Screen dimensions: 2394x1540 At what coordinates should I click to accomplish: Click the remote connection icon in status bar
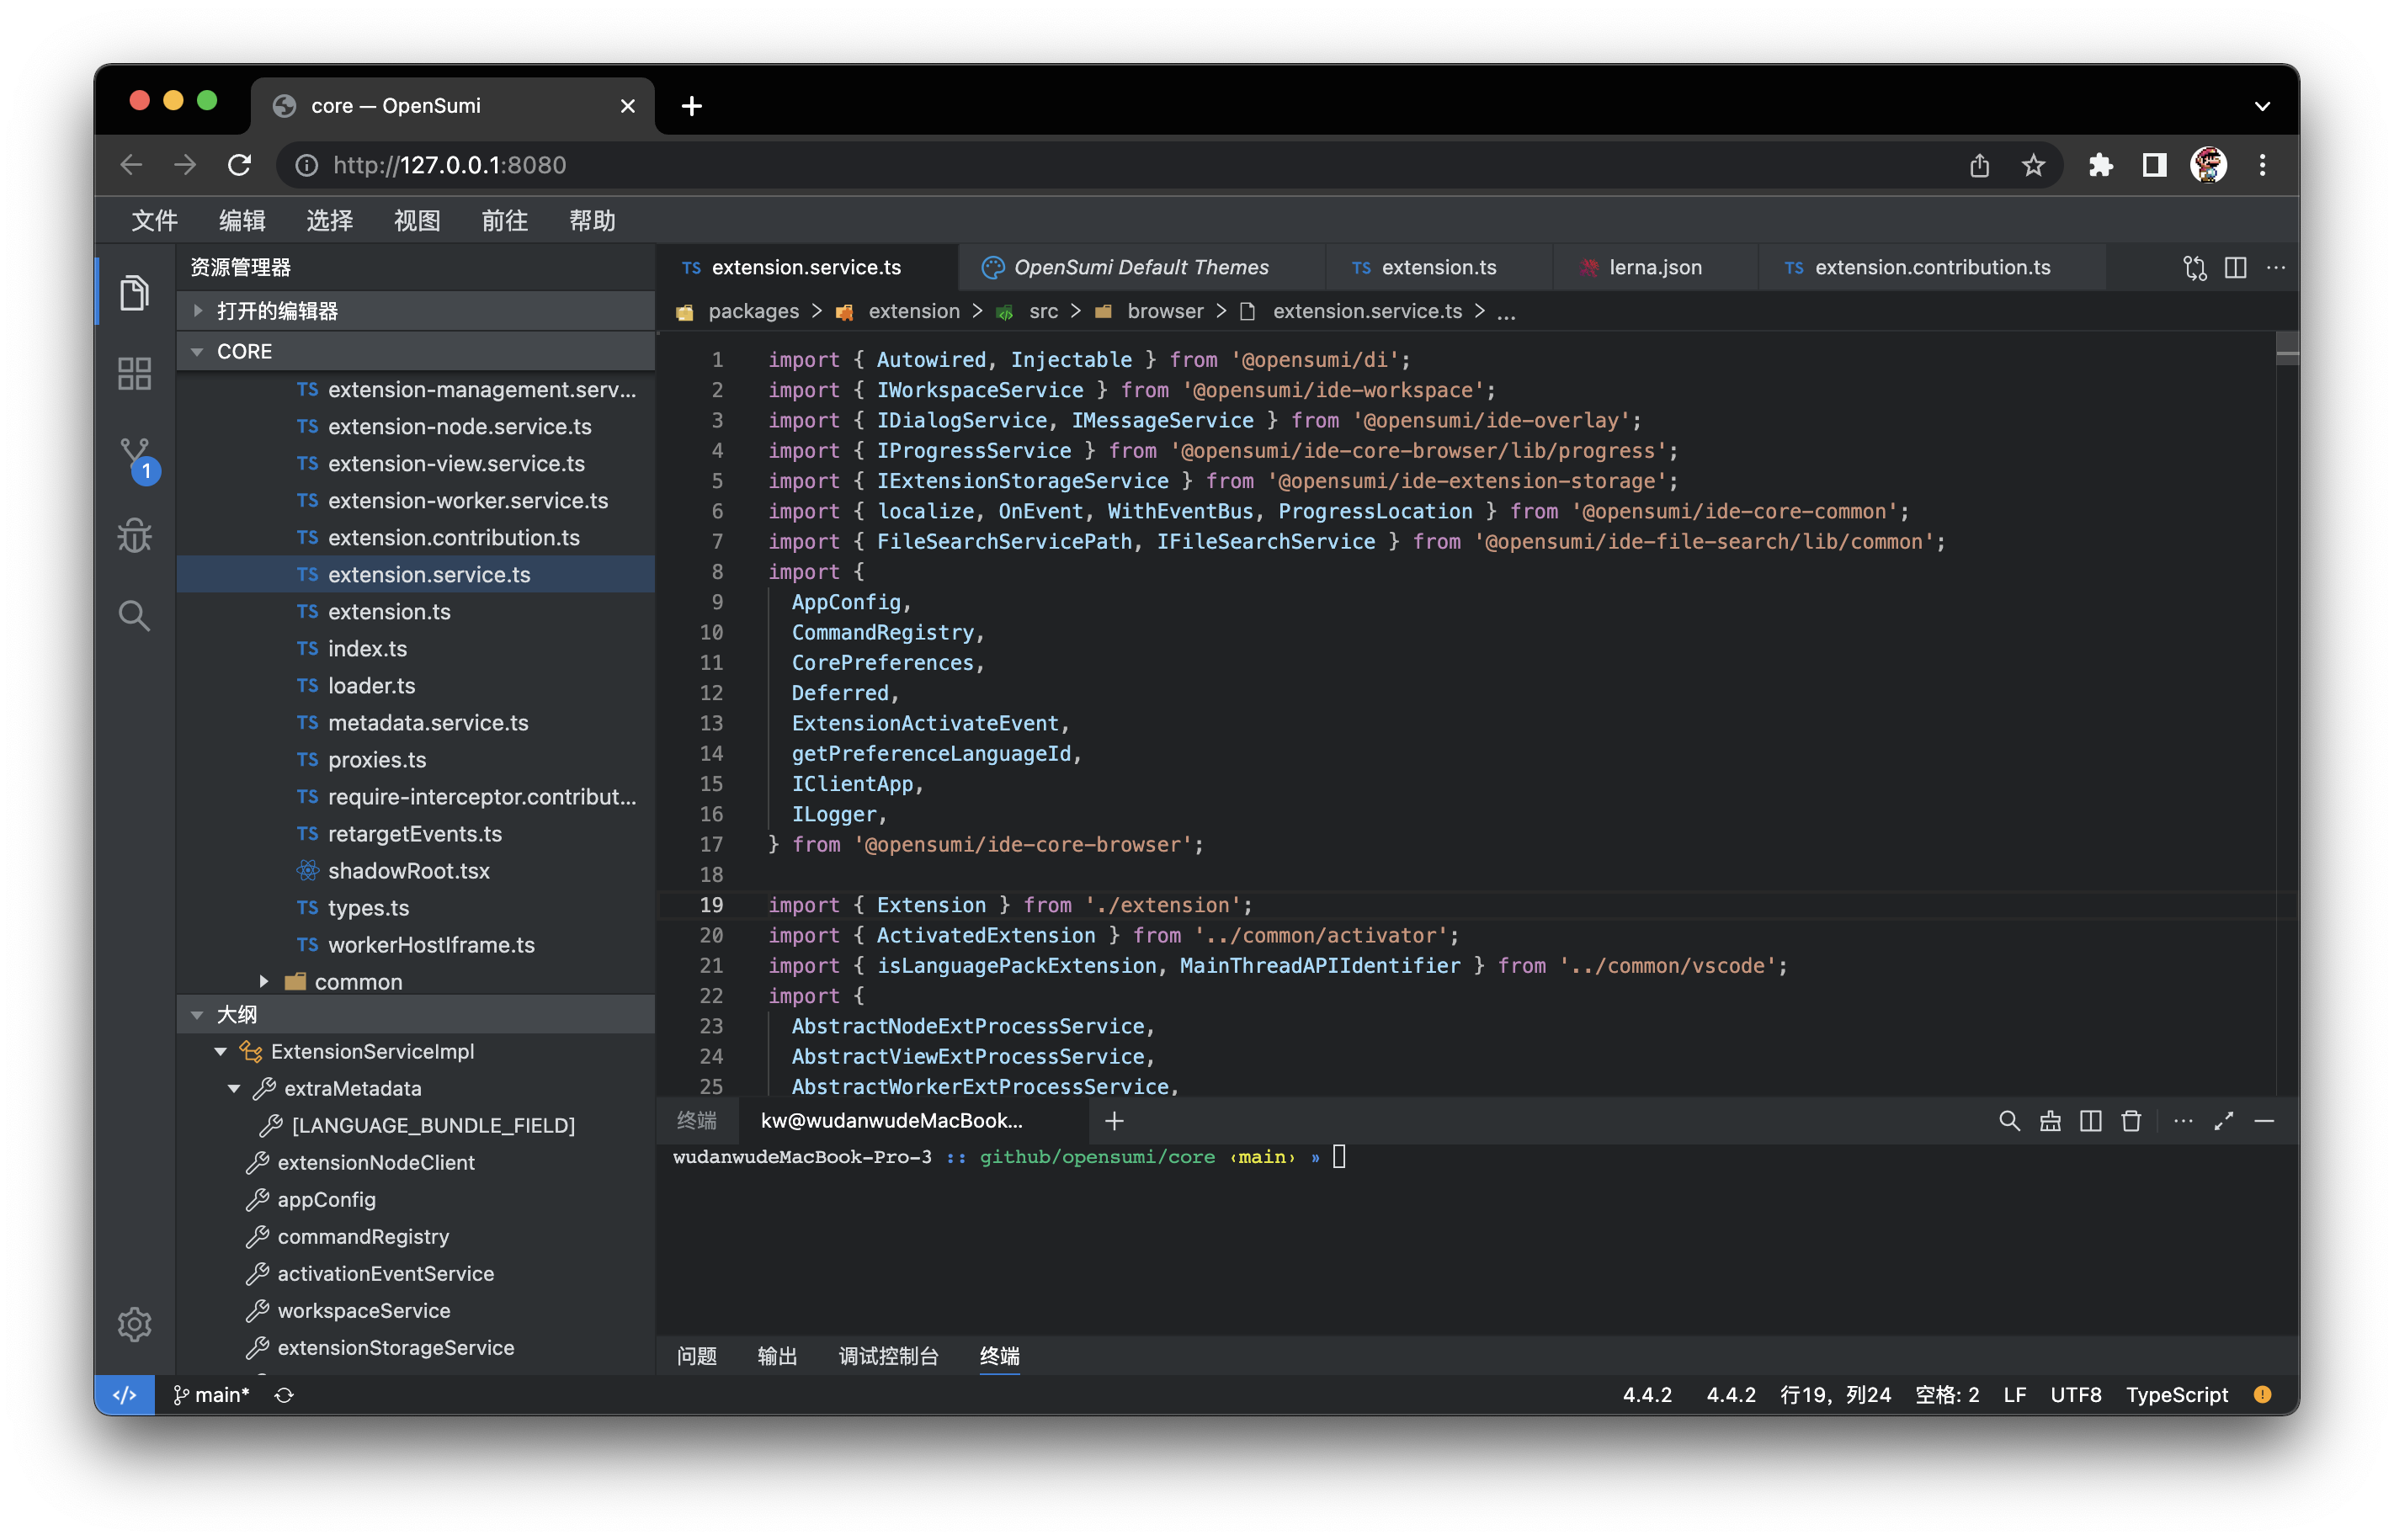[124, 1395]
